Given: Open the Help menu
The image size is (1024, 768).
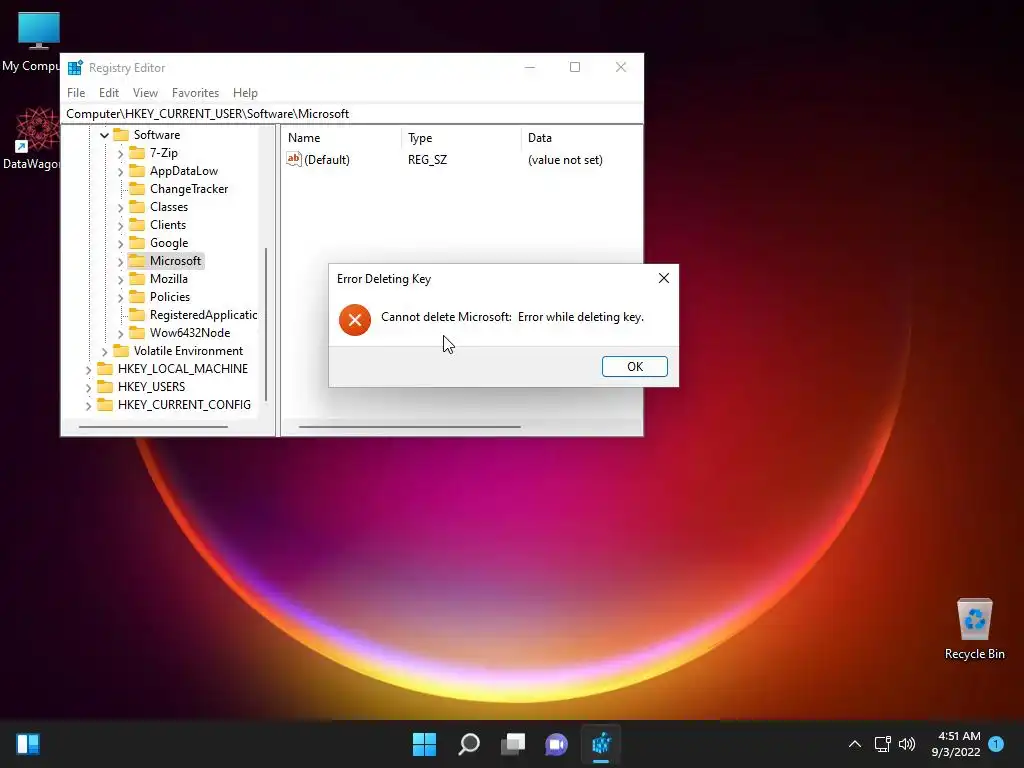Looking at the screenshot, I should point(245,93).
